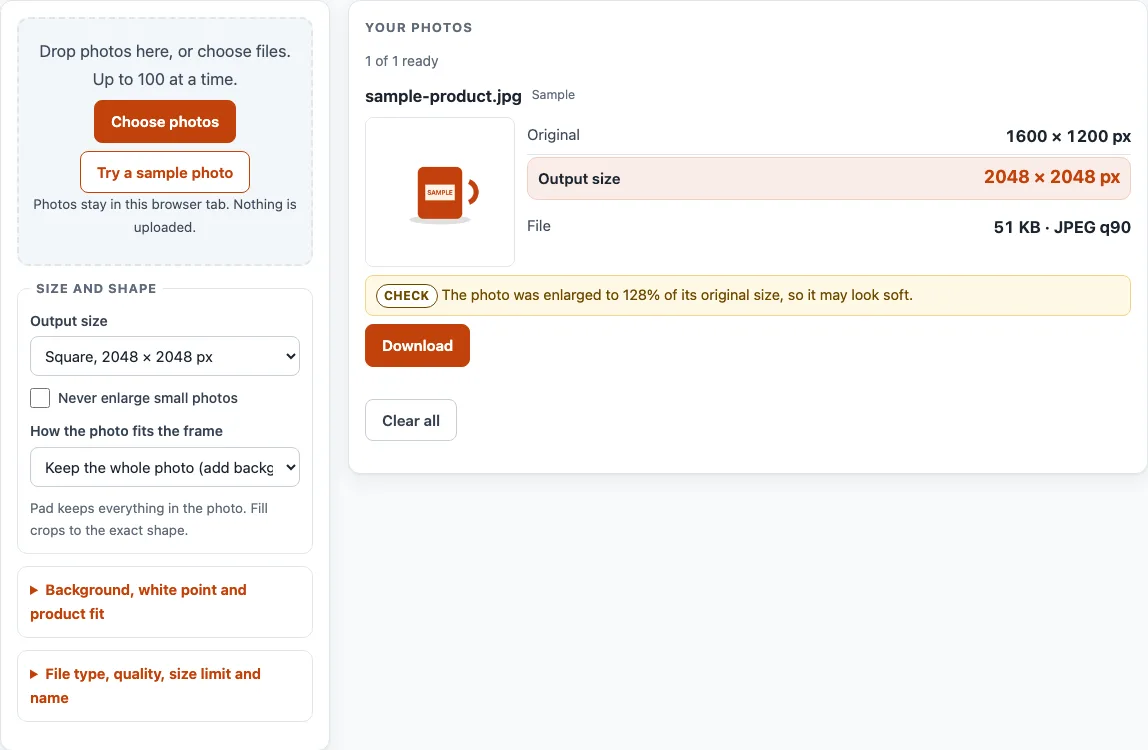Click the Output size highlighted row label

coord(579,179)
